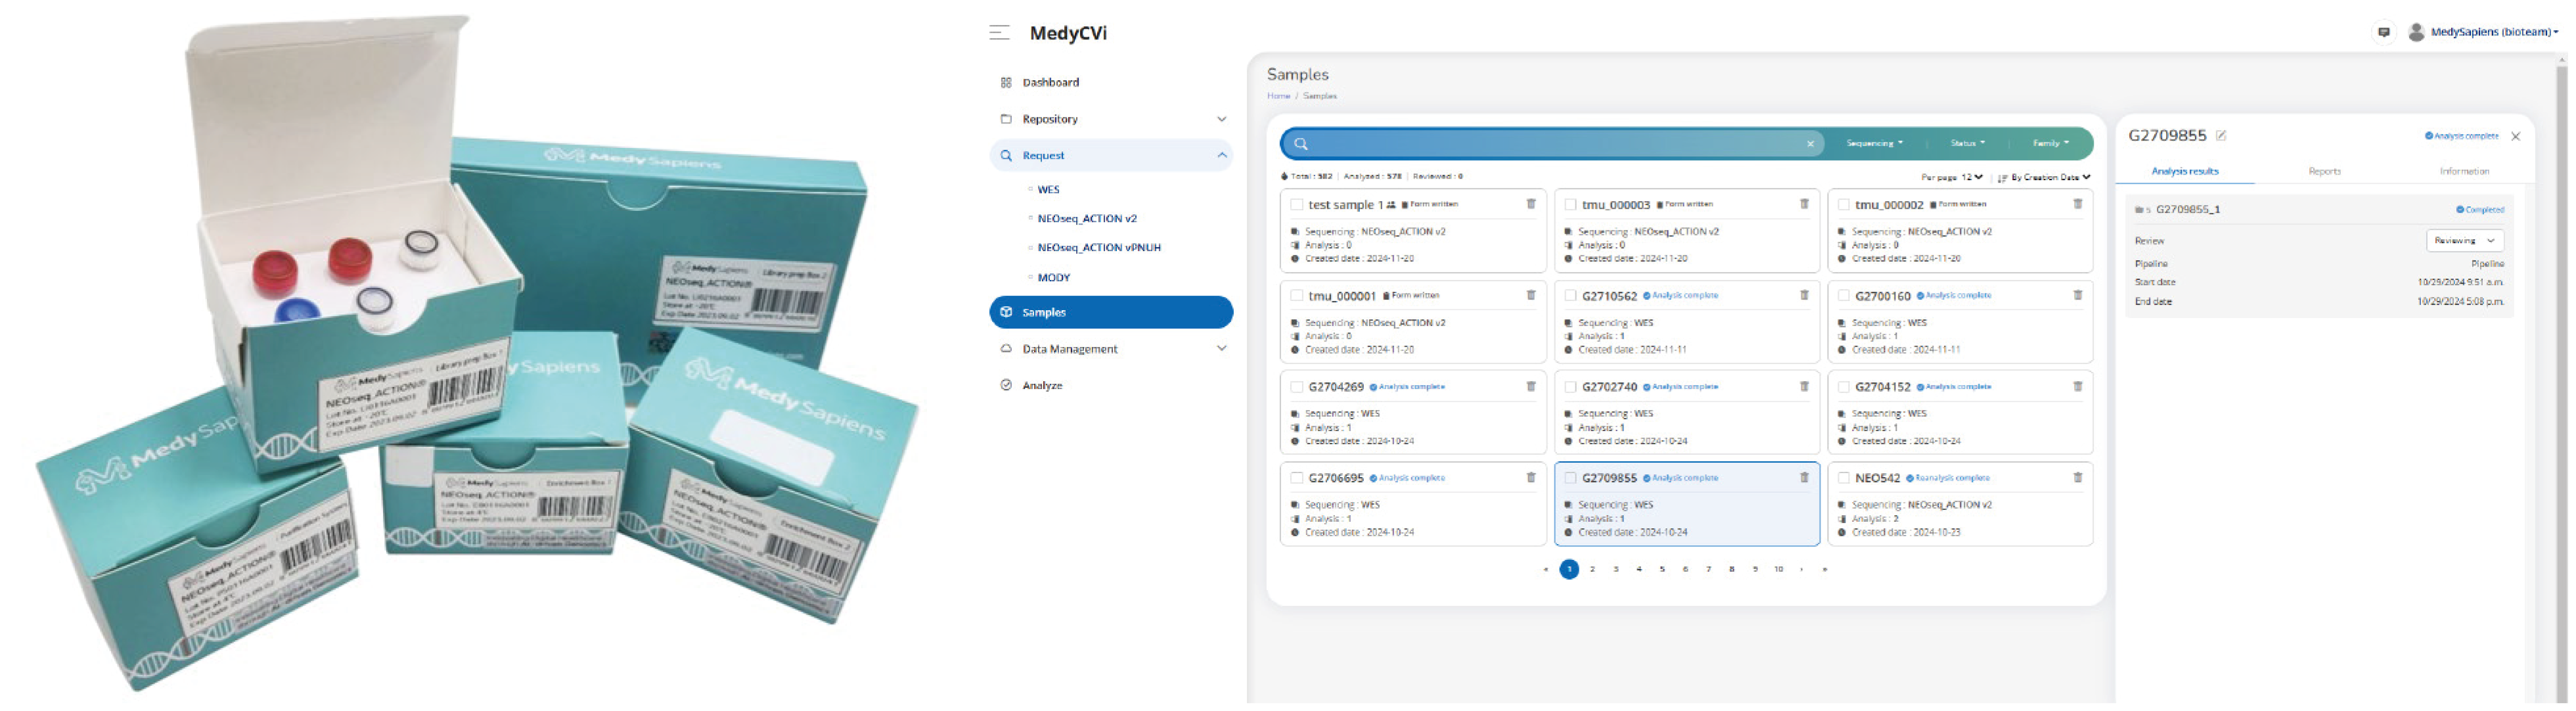Click the folder icon beside G2709855_1
2576x711 pixels.
click(2141, 210)
